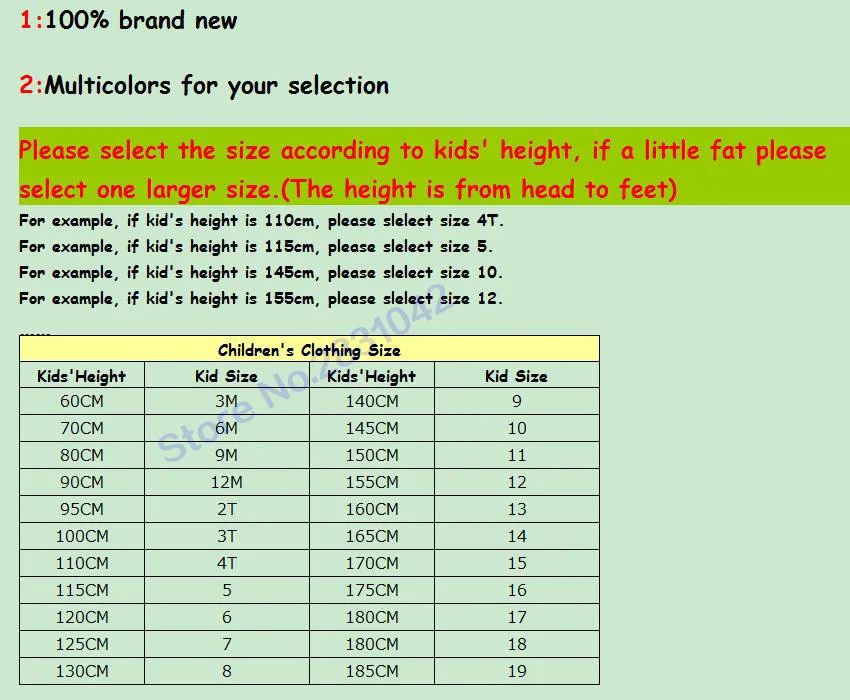Viewport: 850px width, 700px height.
Task: Click the red '1:100% brand new' heading
Action: pyautogui.click(x=128, y=20)
